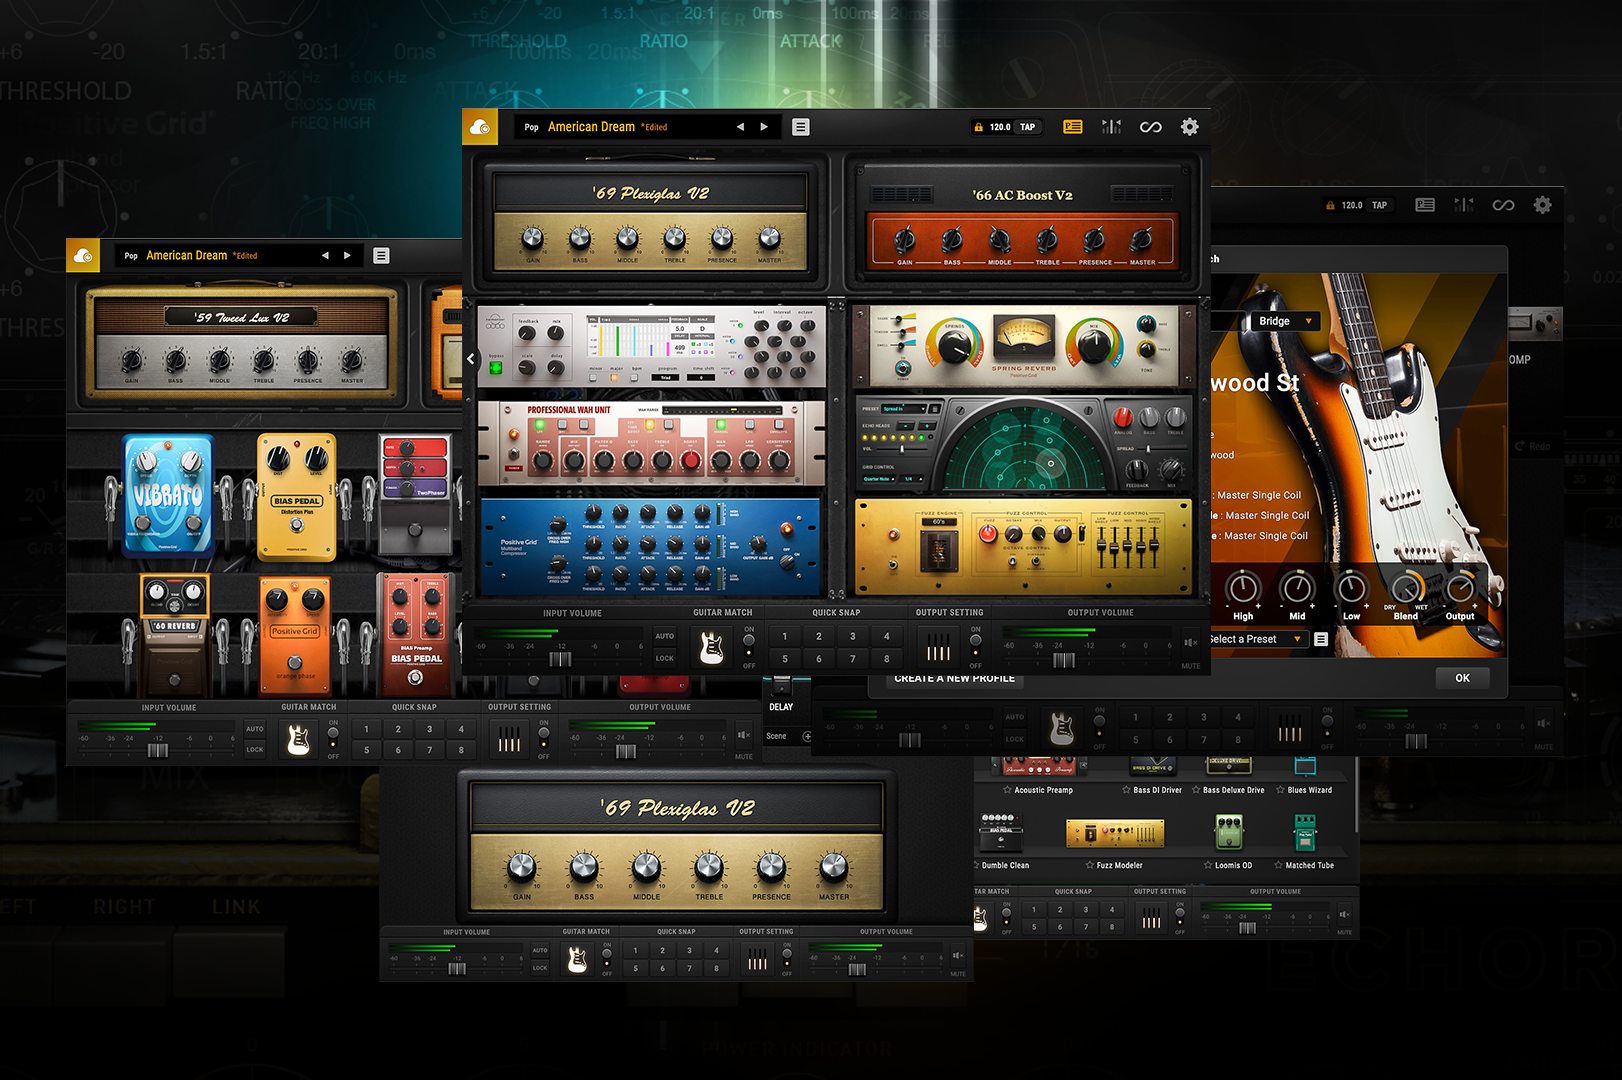Click the guitar icon under Guitar Match
The image size is (1622, 1080).
709,646
